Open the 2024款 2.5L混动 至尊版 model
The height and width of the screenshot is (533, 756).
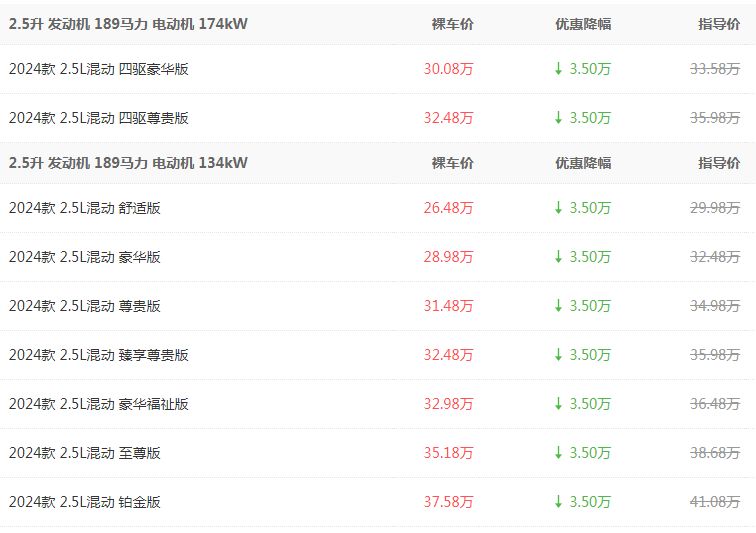click(x=84, y=453)
